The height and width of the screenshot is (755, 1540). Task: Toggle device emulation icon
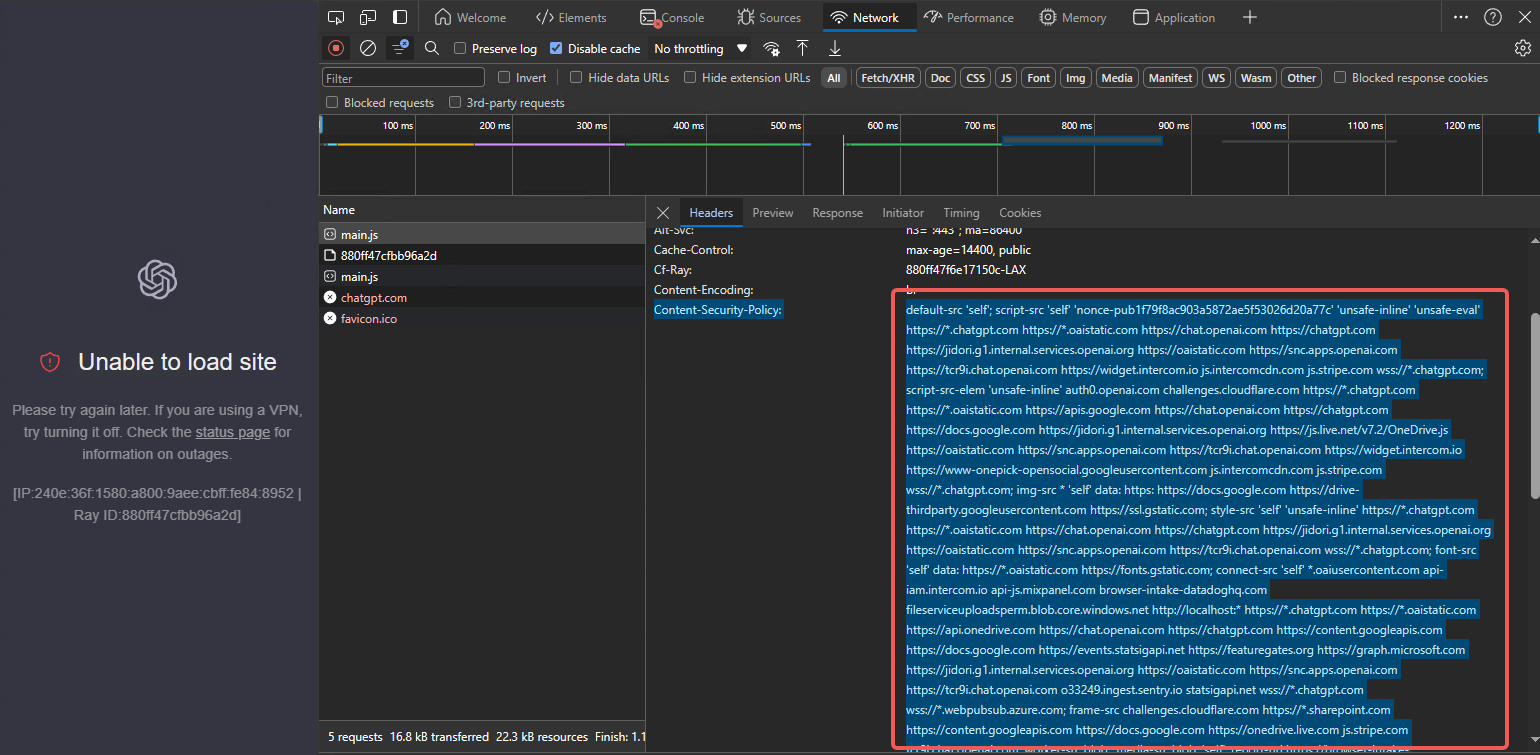click(x=368, y=17)
